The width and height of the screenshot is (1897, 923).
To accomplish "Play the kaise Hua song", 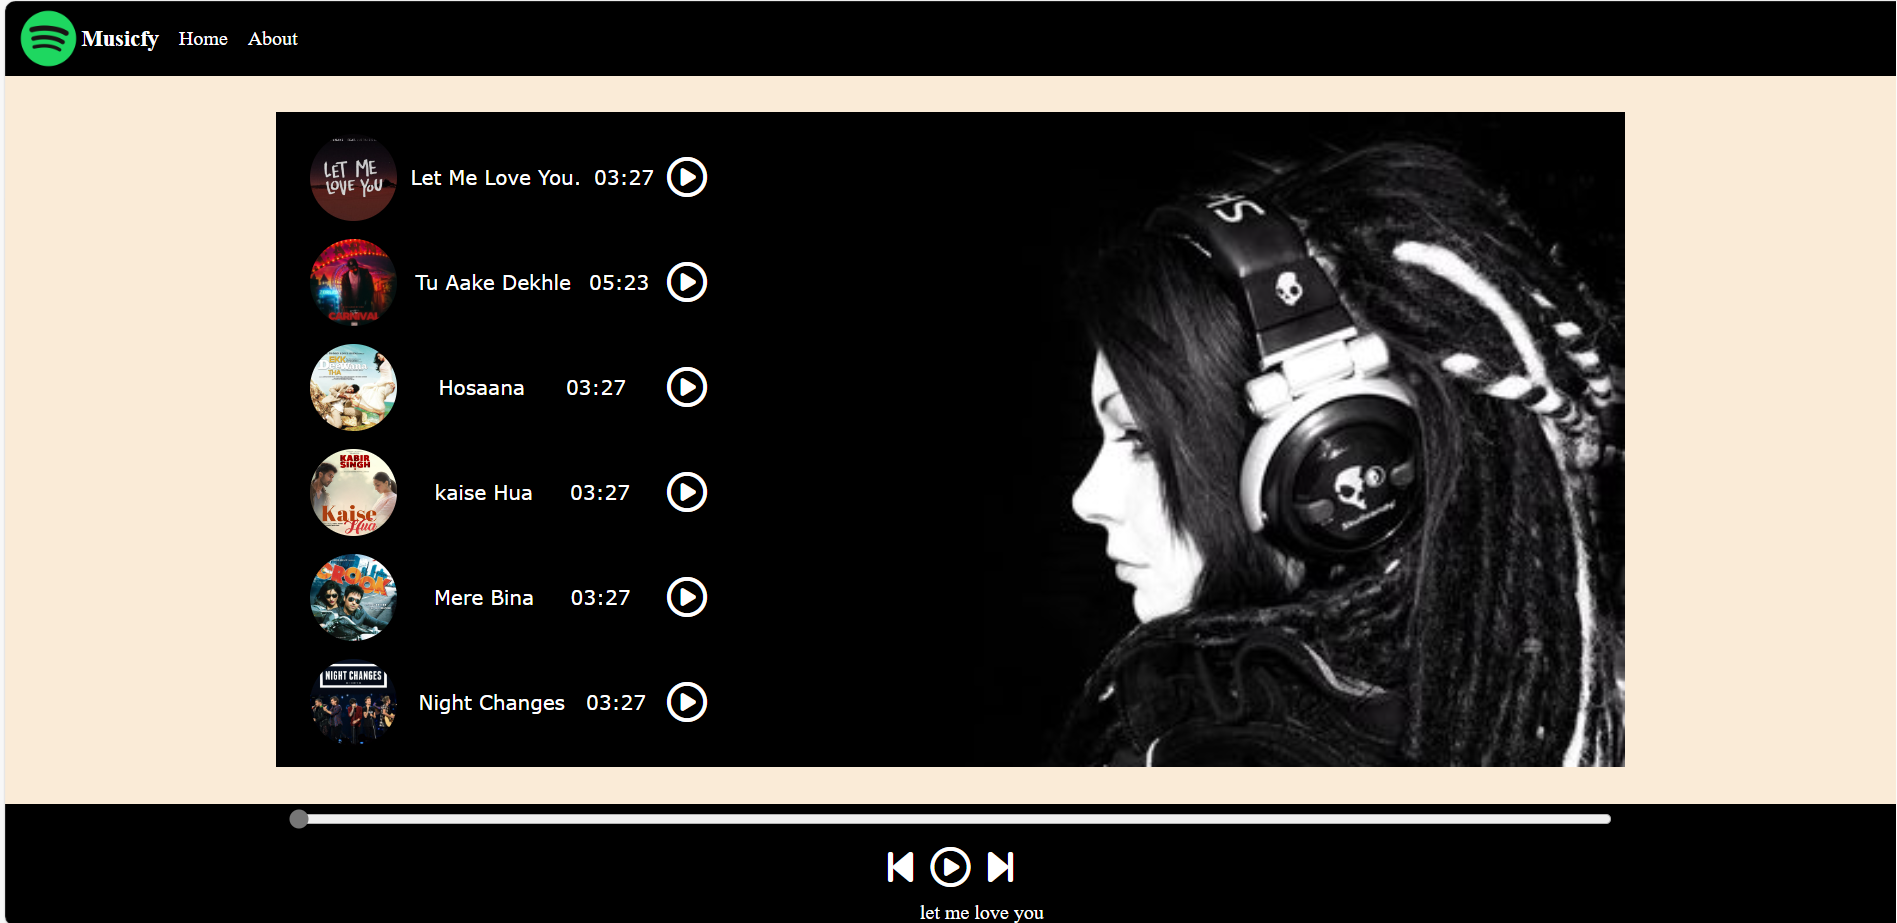I will coord(686,493).
